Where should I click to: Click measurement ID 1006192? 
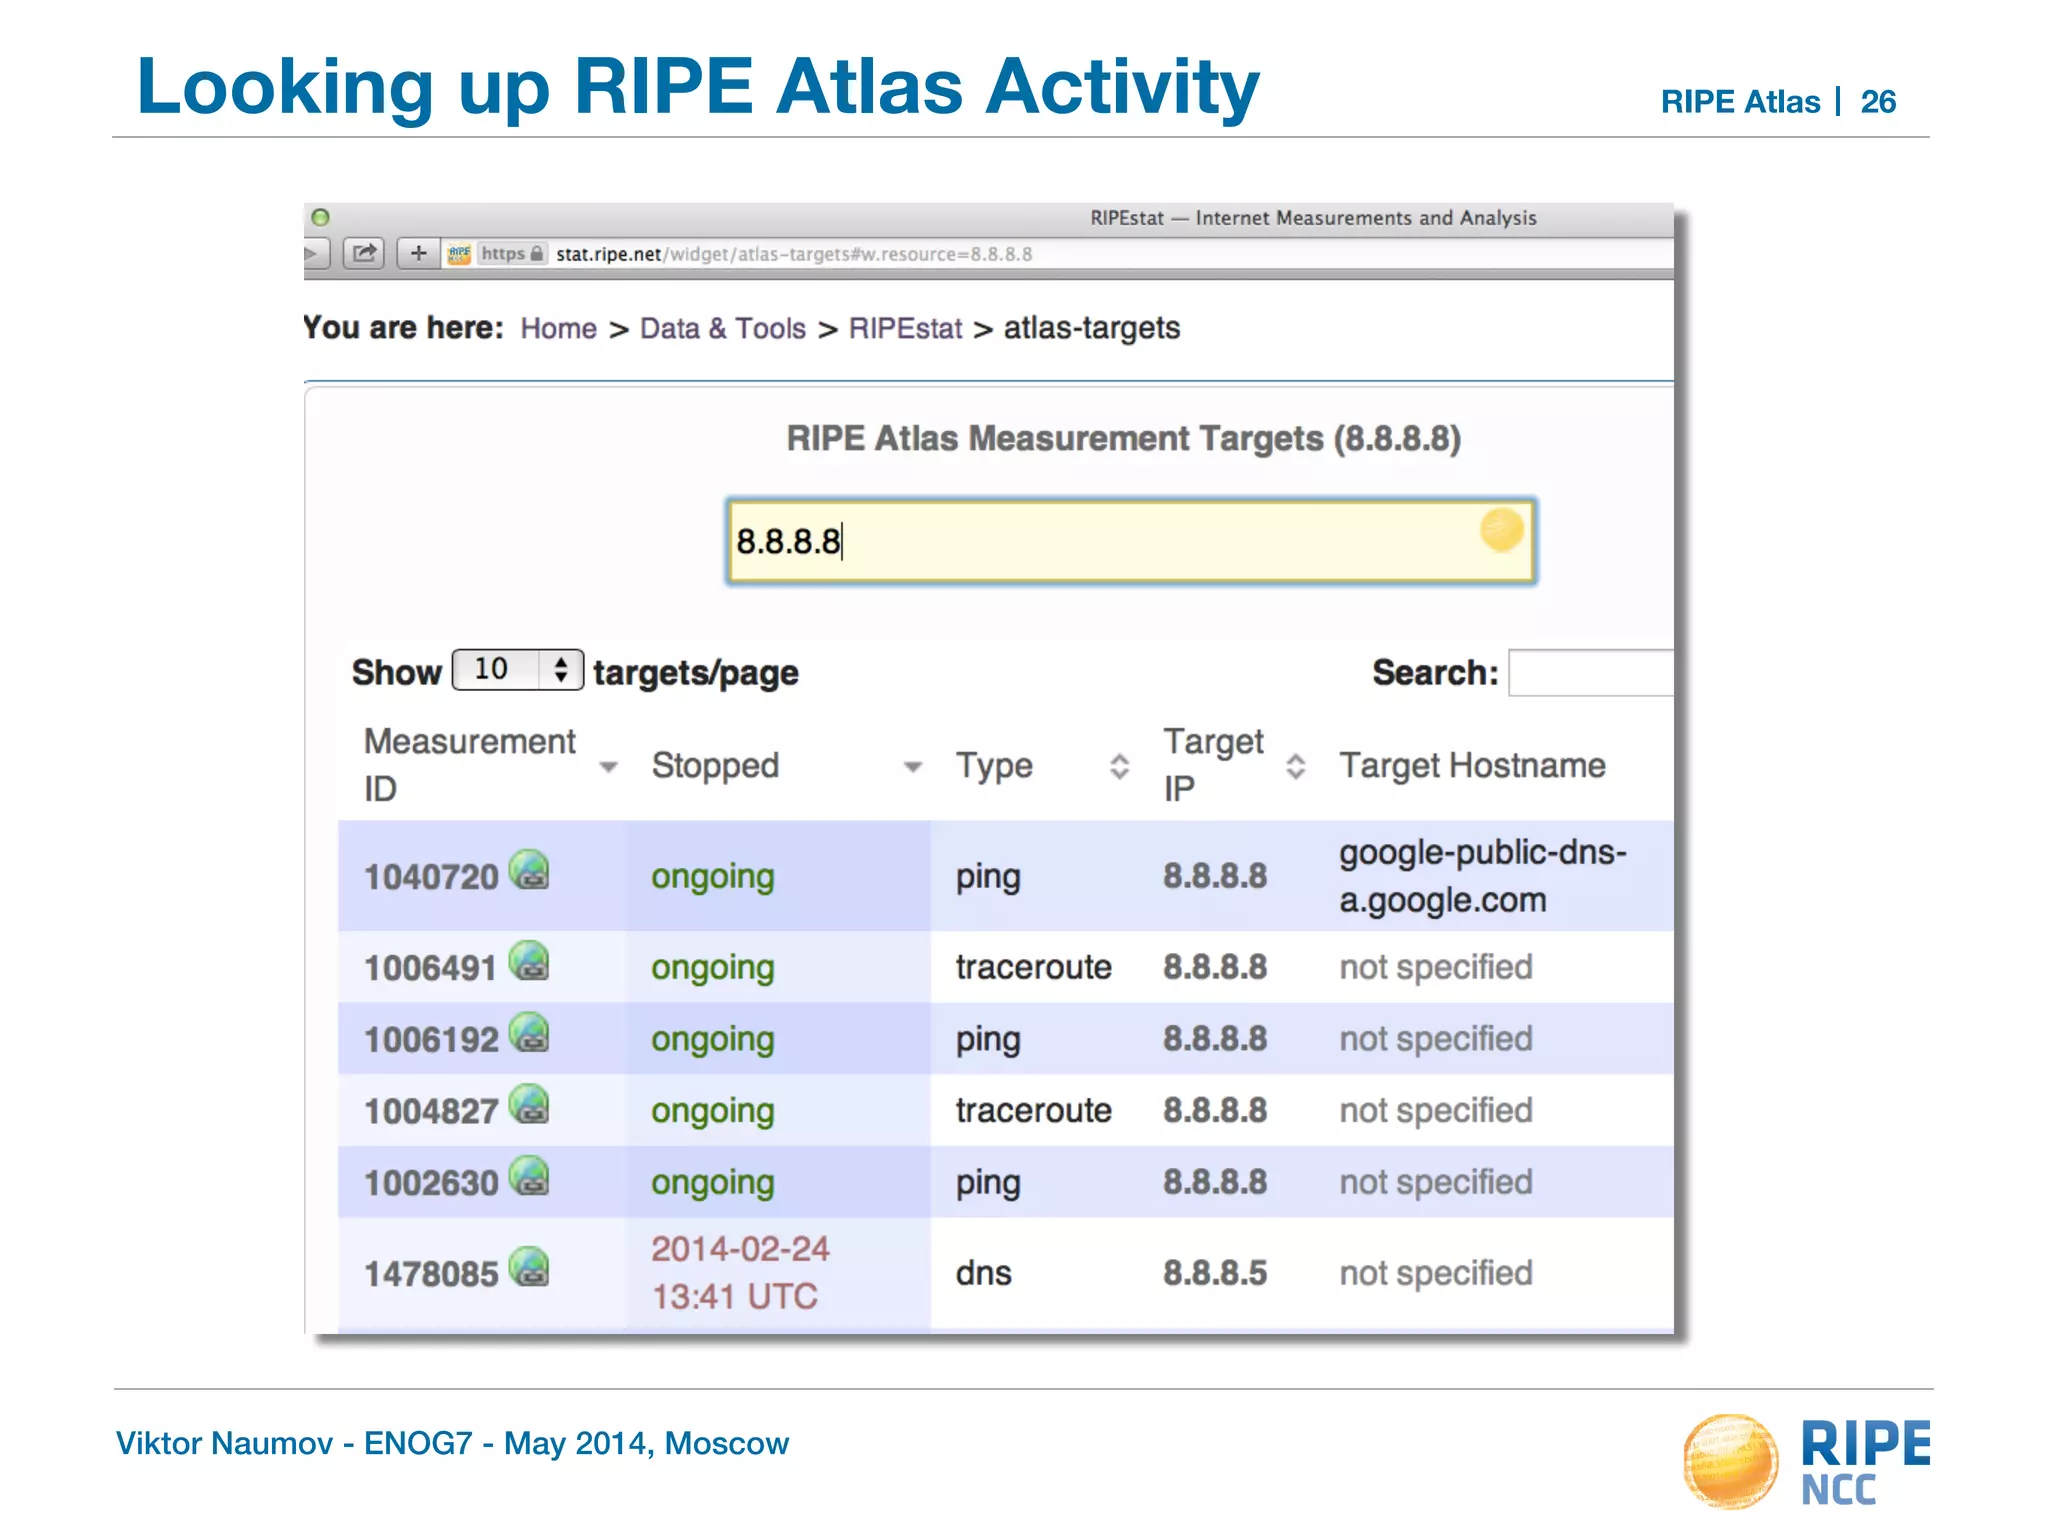(431, 1041)
